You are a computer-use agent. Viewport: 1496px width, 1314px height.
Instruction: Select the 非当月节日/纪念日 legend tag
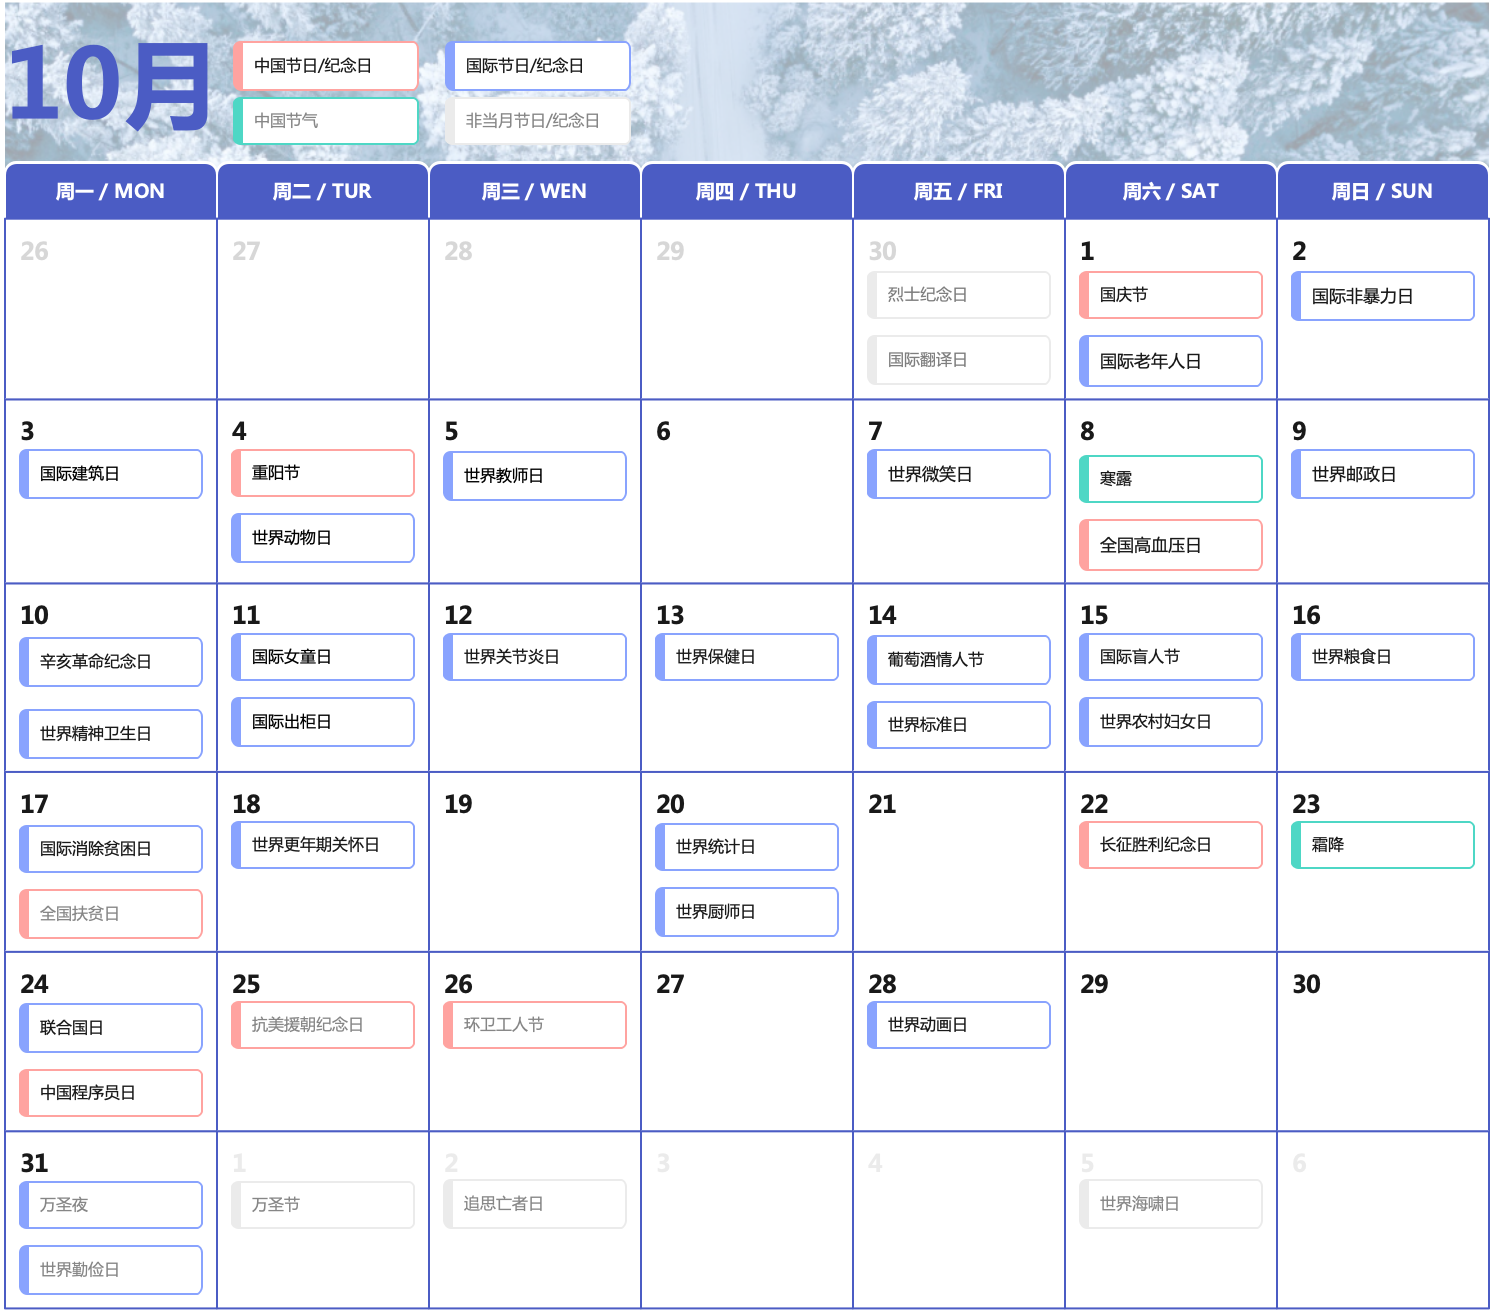click(x=537, y=121)
